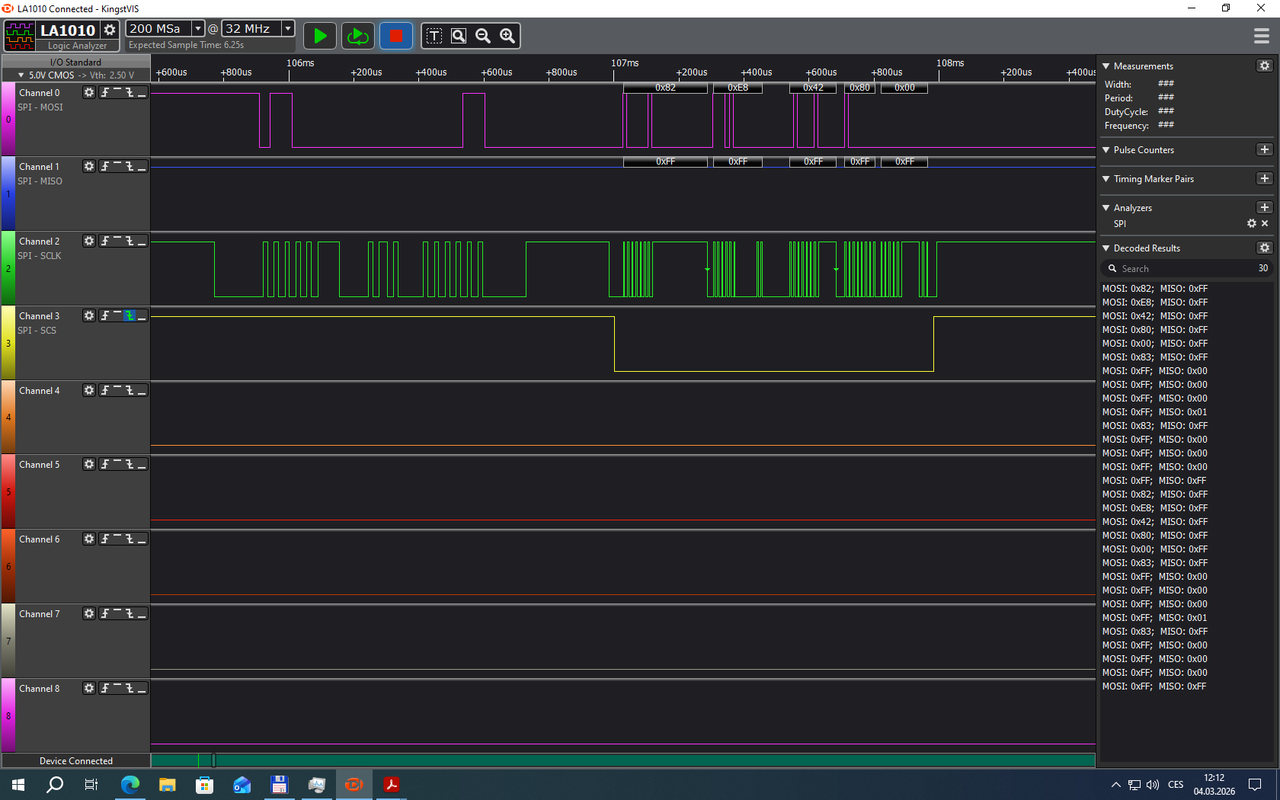Open the Channel 1 settings gear
This screenshot has width=1280, height=800.
pos(89,166)
